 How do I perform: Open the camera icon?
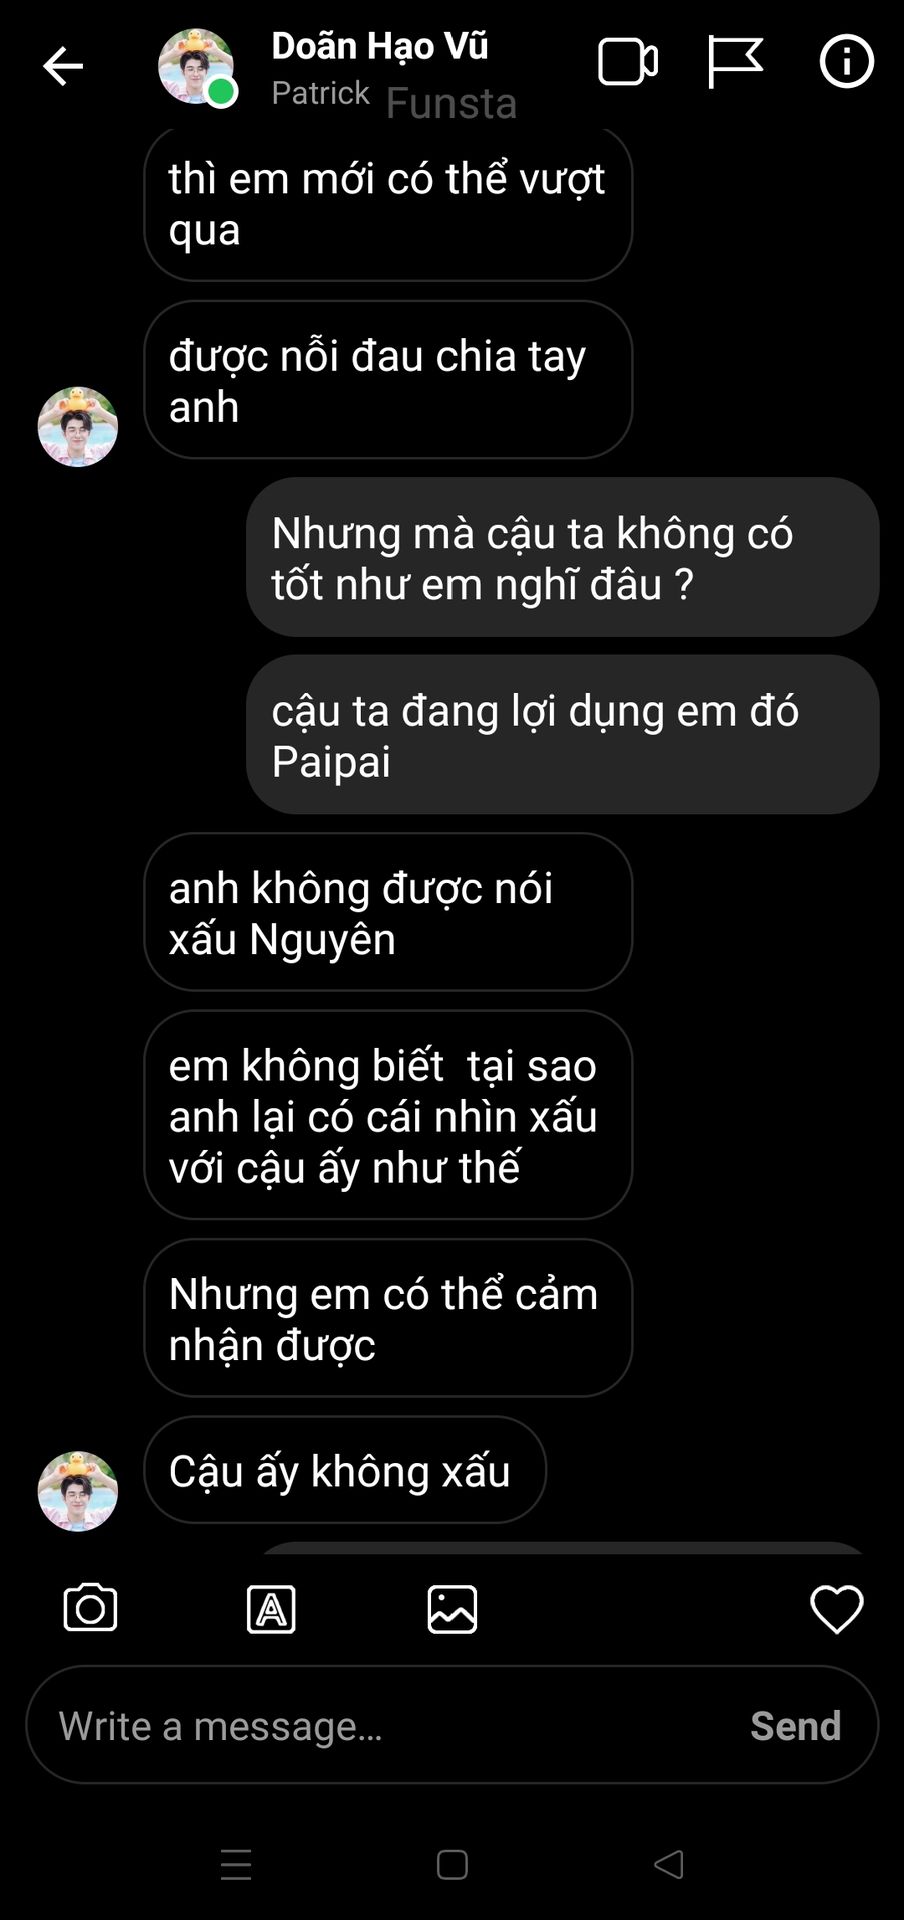click(x=90, y=1608)
